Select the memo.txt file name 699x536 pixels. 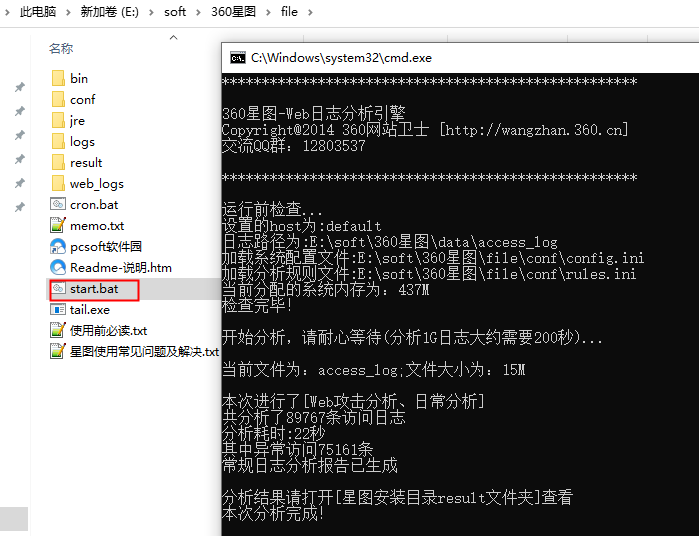[x=97, y=226]
